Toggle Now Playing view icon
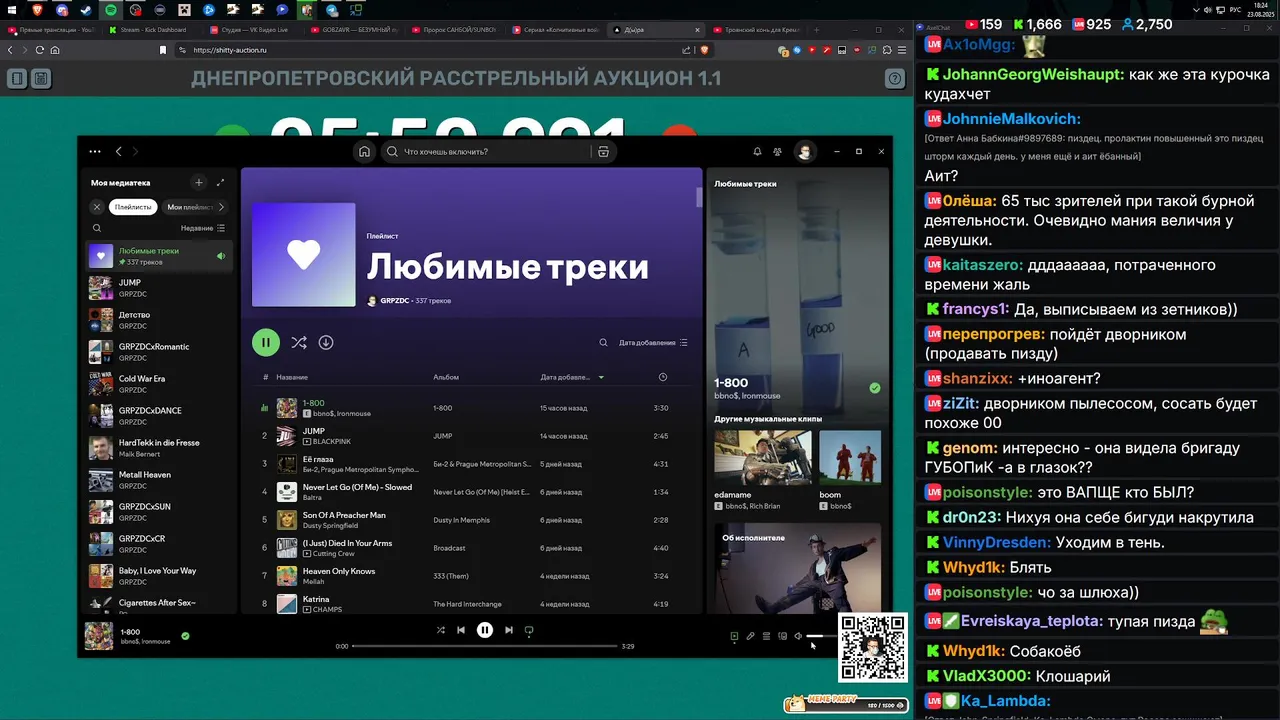 (x=734, y=636)
